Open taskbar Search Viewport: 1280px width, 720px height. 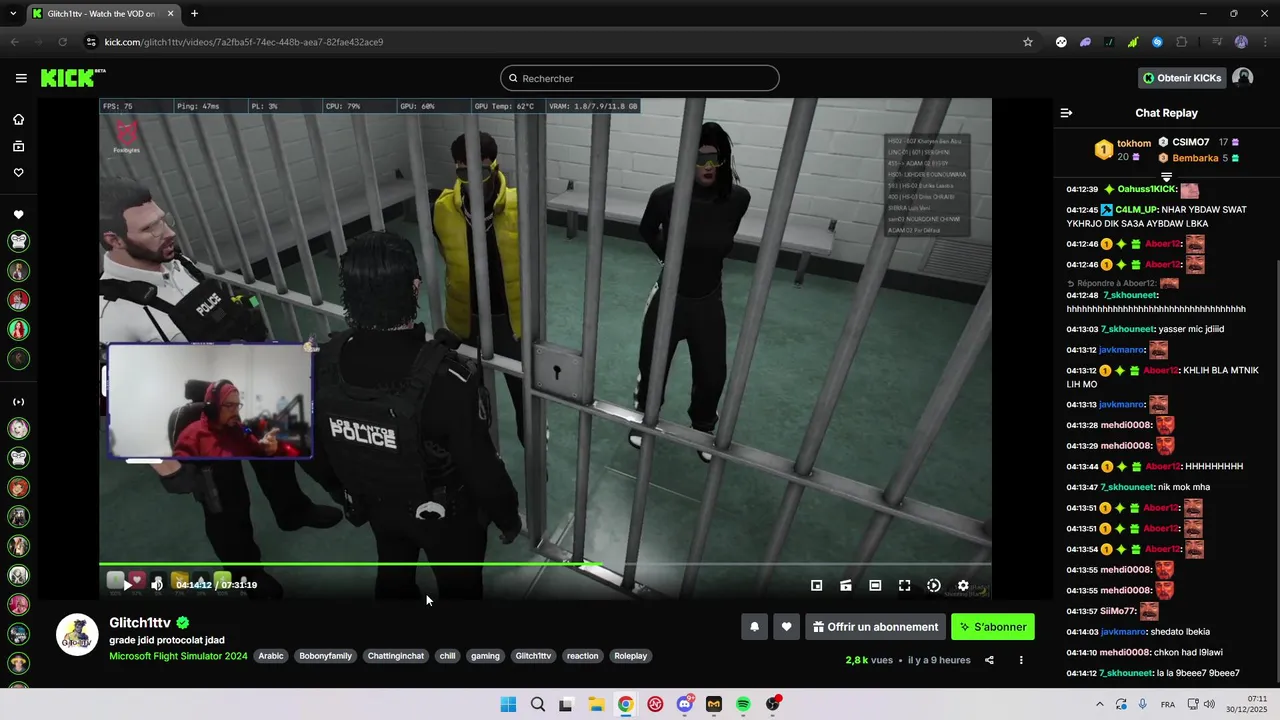click(537, 704)
